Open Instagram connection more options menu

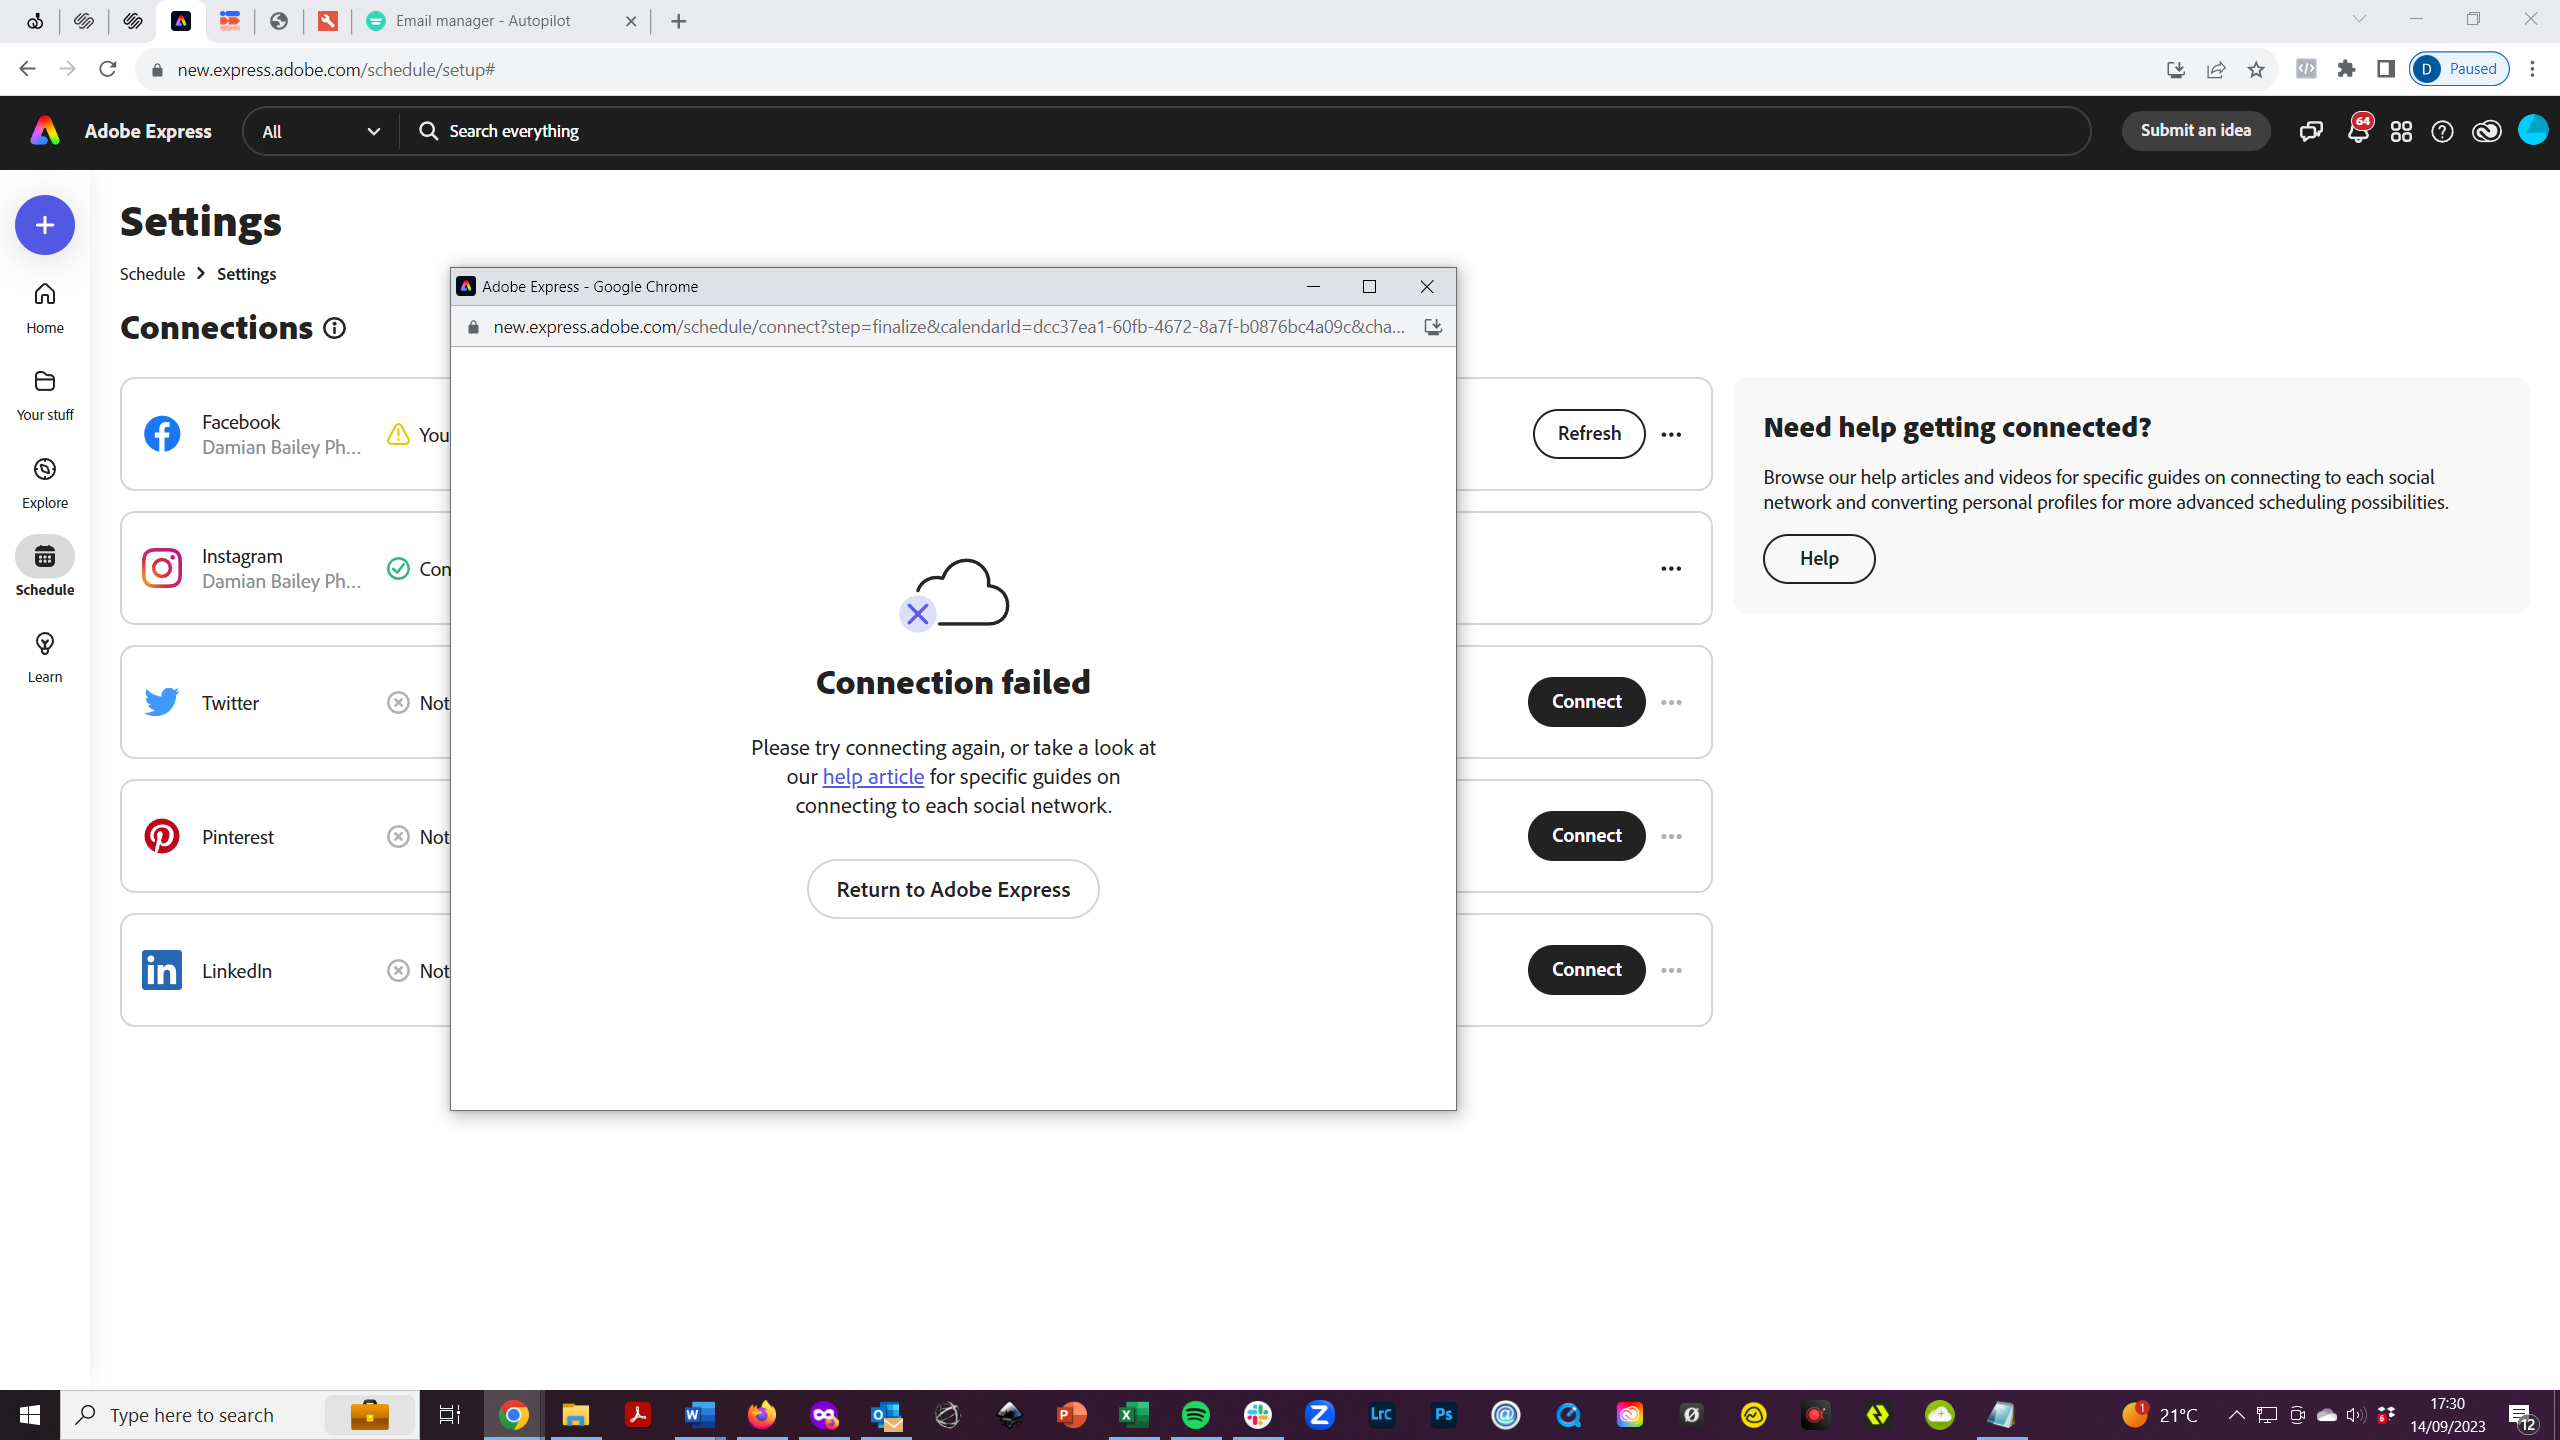point(1671,568)
